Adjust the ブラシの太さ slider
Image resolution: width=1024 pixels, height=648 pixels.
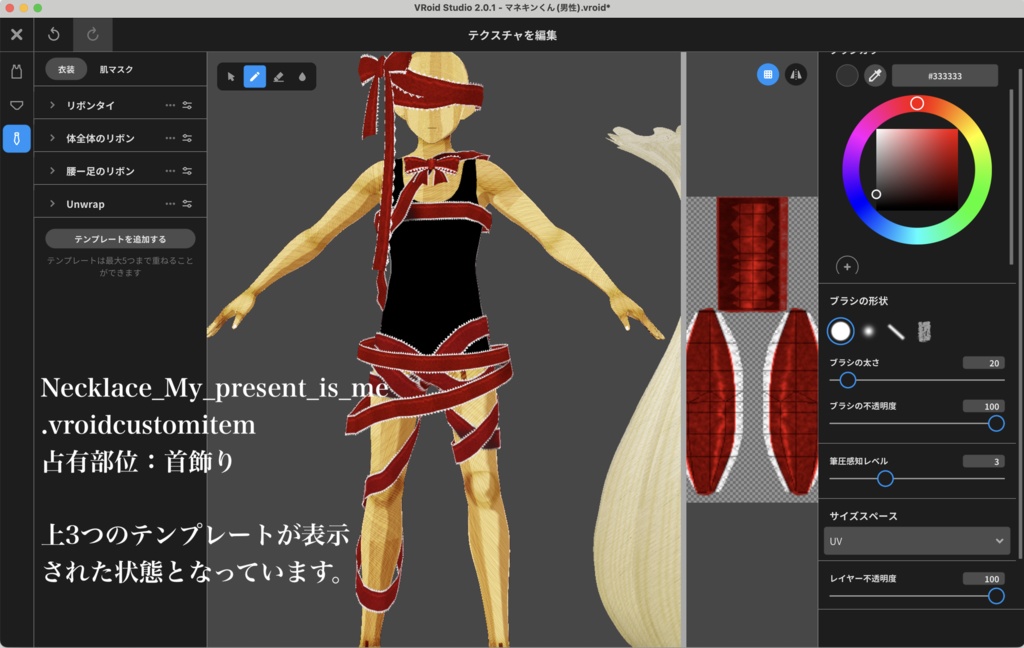(x=847, y=380)
